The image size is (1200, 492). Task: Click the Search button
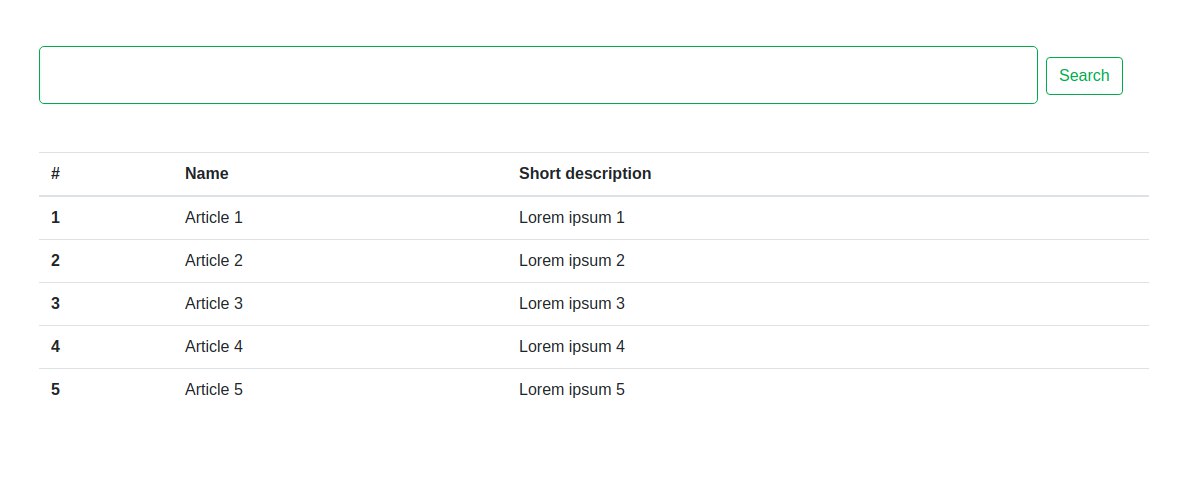point(1084,76)
